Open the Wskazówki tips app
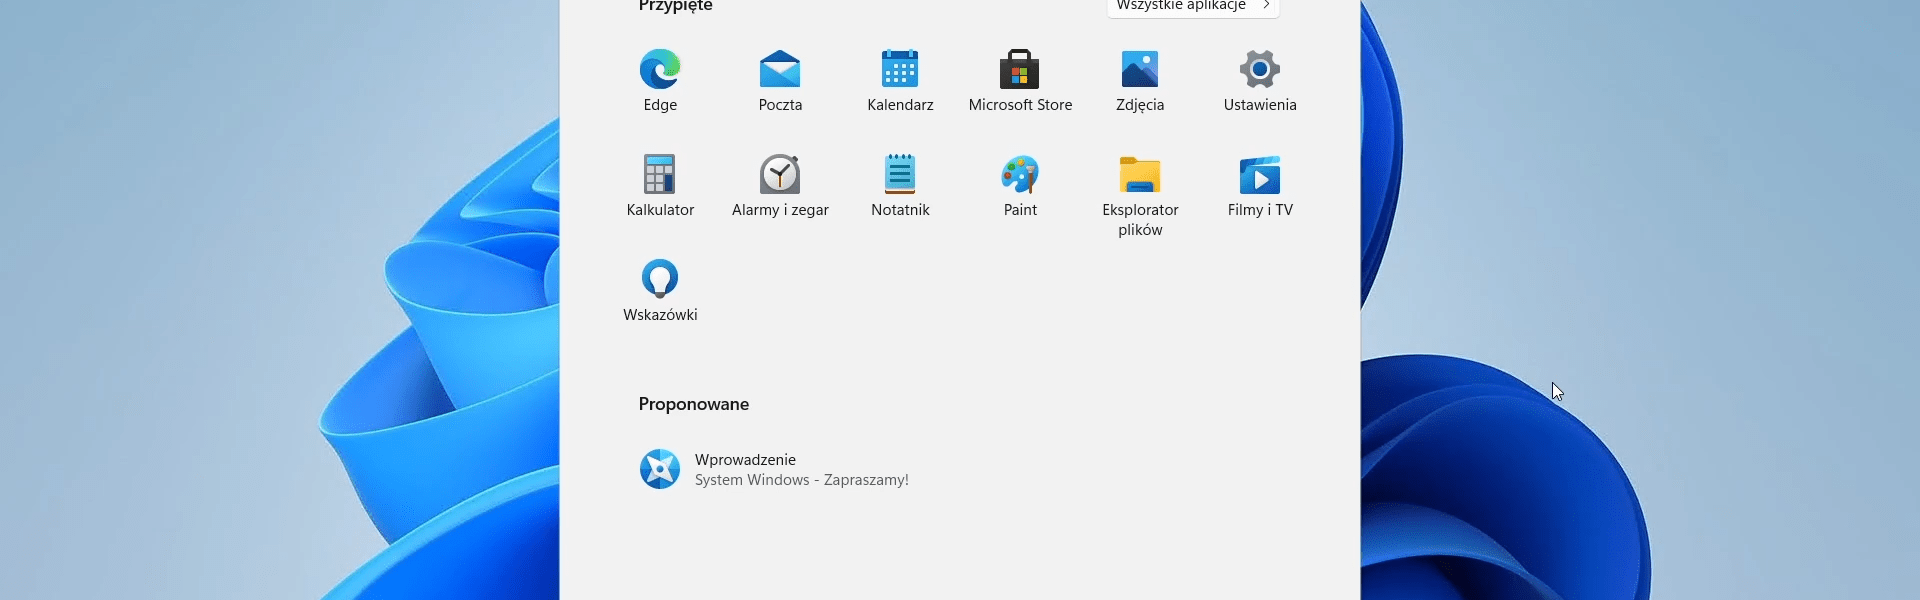The width and height of the screenshot is (1920, 600). pos(660,279)
